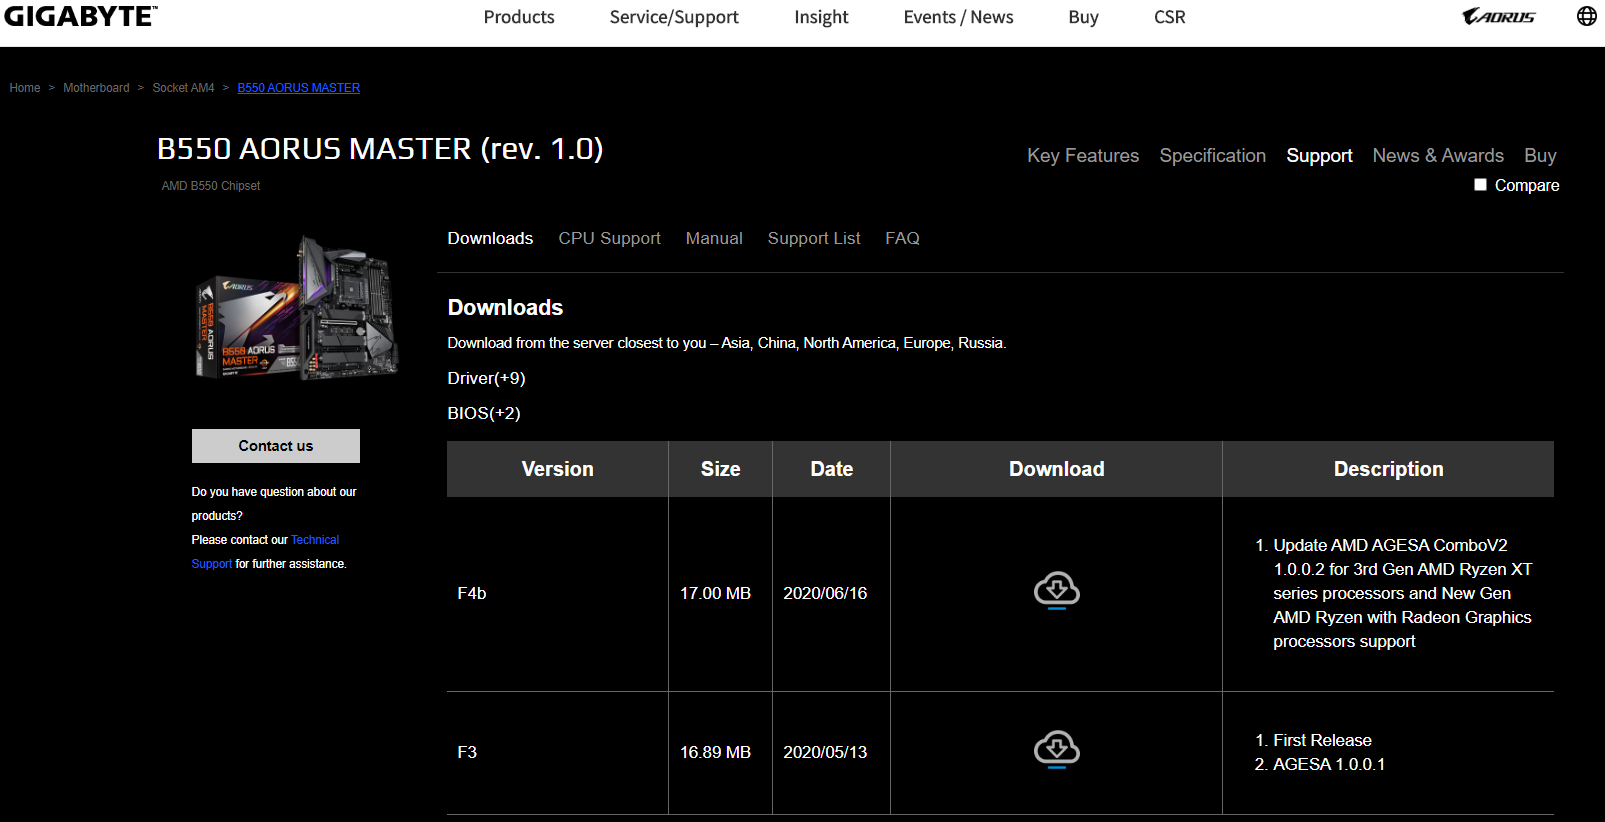Click the Download column header
The image size is (1605, 822).
point(1056,469)
